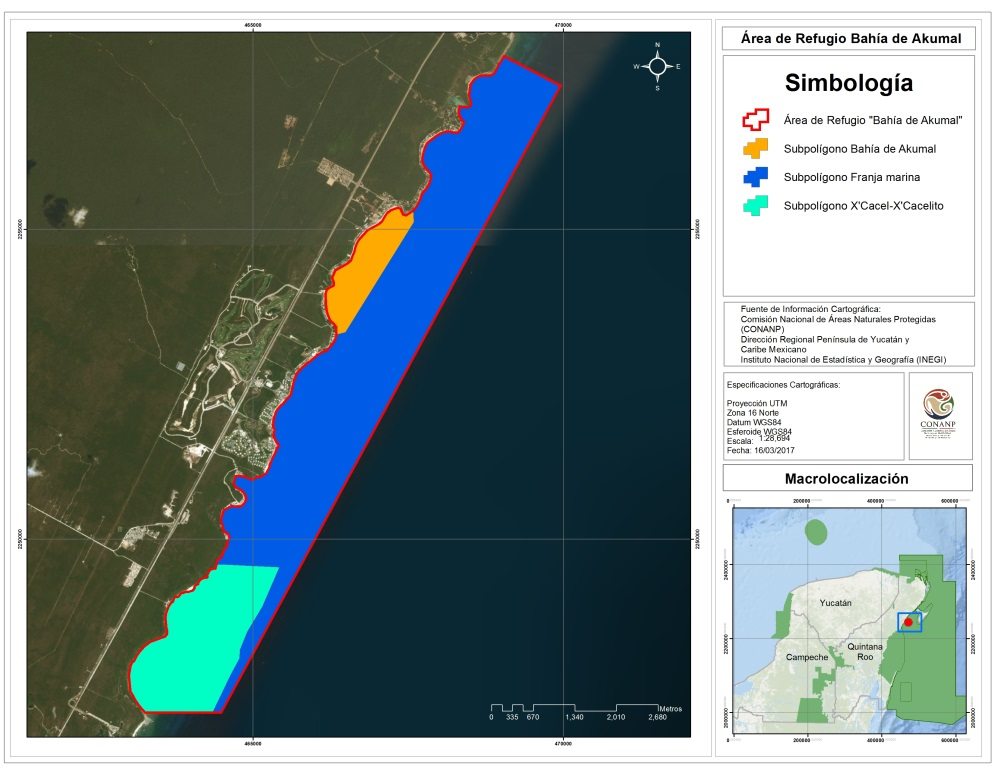This screenshot has height=768, width=995.
Task: Click the Simbología heading
Action: click(848, 82)
